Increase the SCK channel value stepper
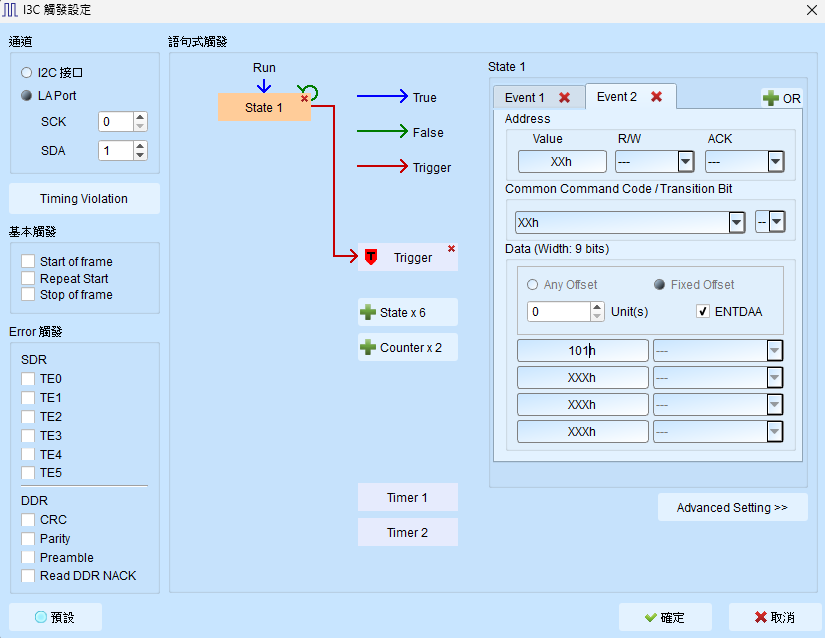Screen dimensions: 825x638 point(140,117)
